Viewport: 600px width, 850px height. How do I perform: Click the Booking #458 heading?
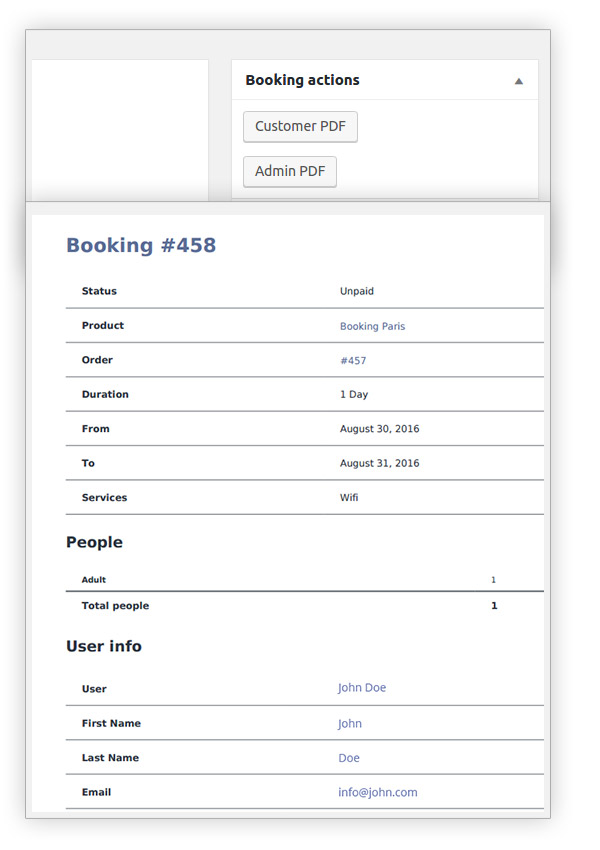pyautogui.click(x=141, y=245)
